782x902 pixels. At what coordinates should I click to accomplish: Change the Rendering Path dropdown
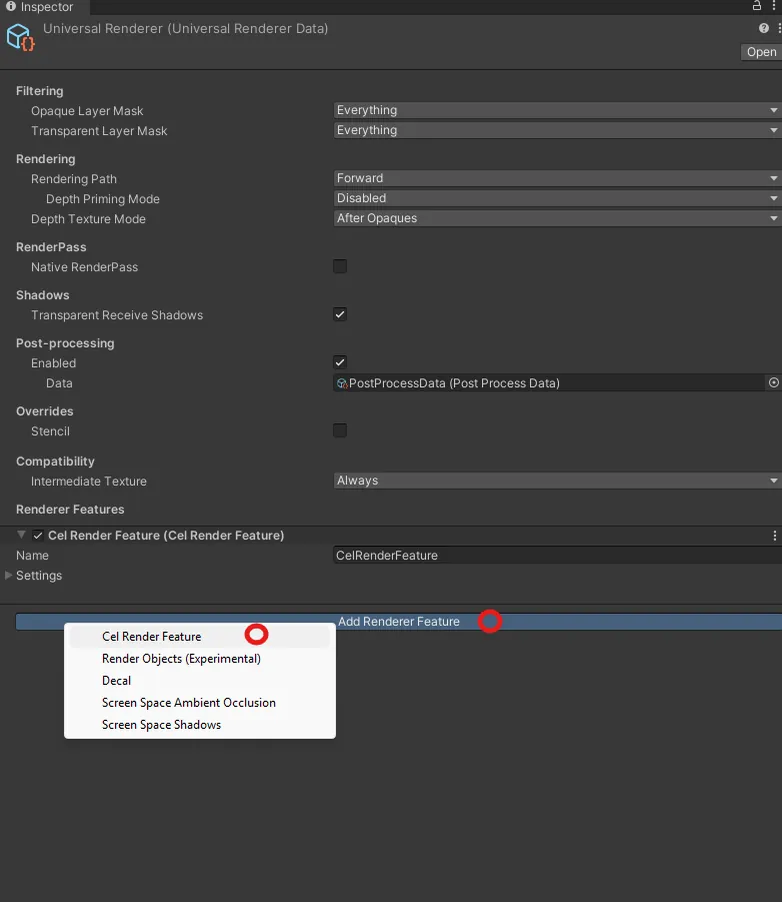pos(557,178)
